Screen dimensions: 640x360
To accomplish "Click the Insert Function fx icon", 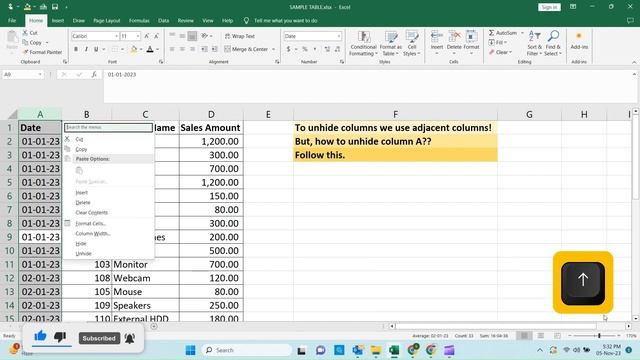I will point(94,75).
